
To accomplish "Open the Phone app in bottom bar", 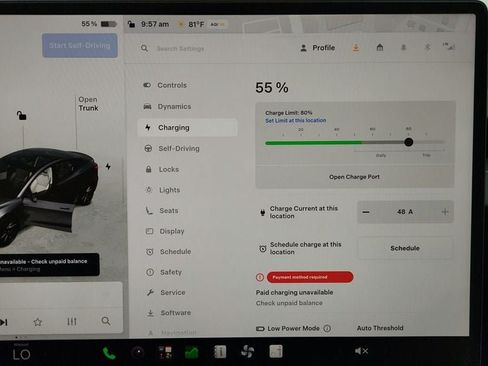I will coord(109,353).
